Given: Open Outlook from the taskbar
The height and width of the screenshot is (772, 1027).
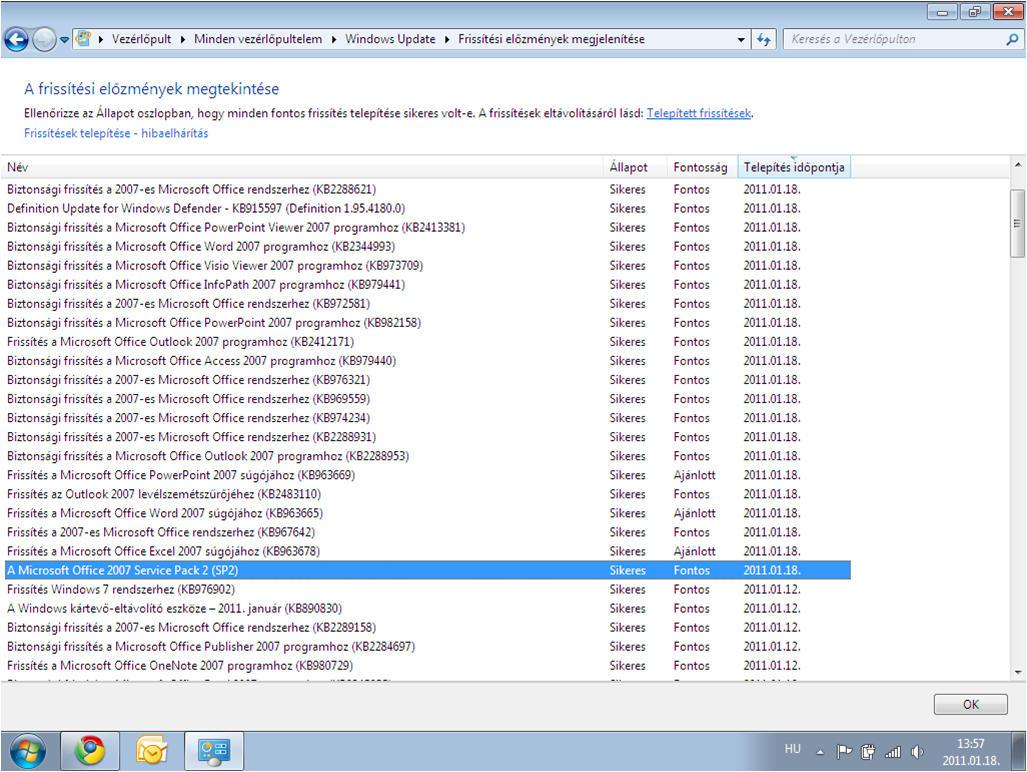Looking at the screenshot, I should (151, 751).
